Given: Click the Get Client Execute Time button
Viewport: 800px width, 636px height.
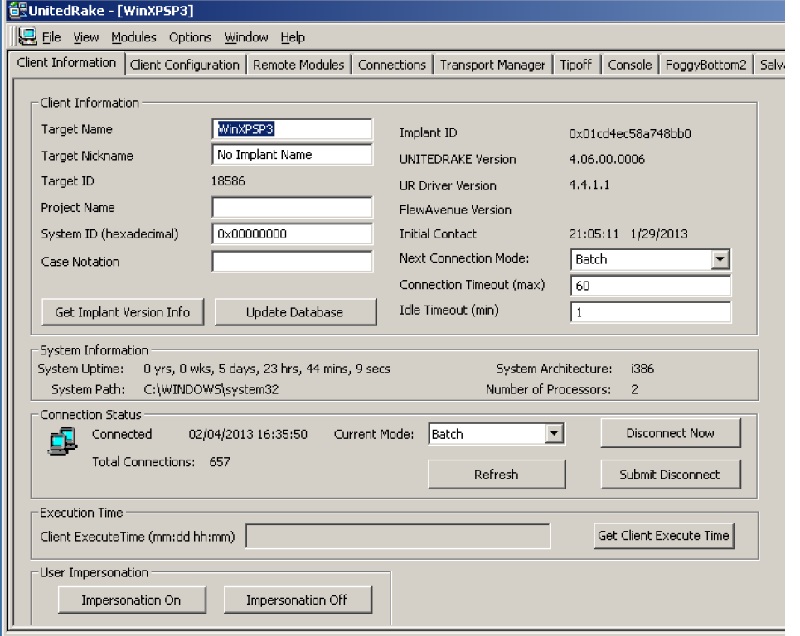Looking at the screenshot, I should (663, 536).
